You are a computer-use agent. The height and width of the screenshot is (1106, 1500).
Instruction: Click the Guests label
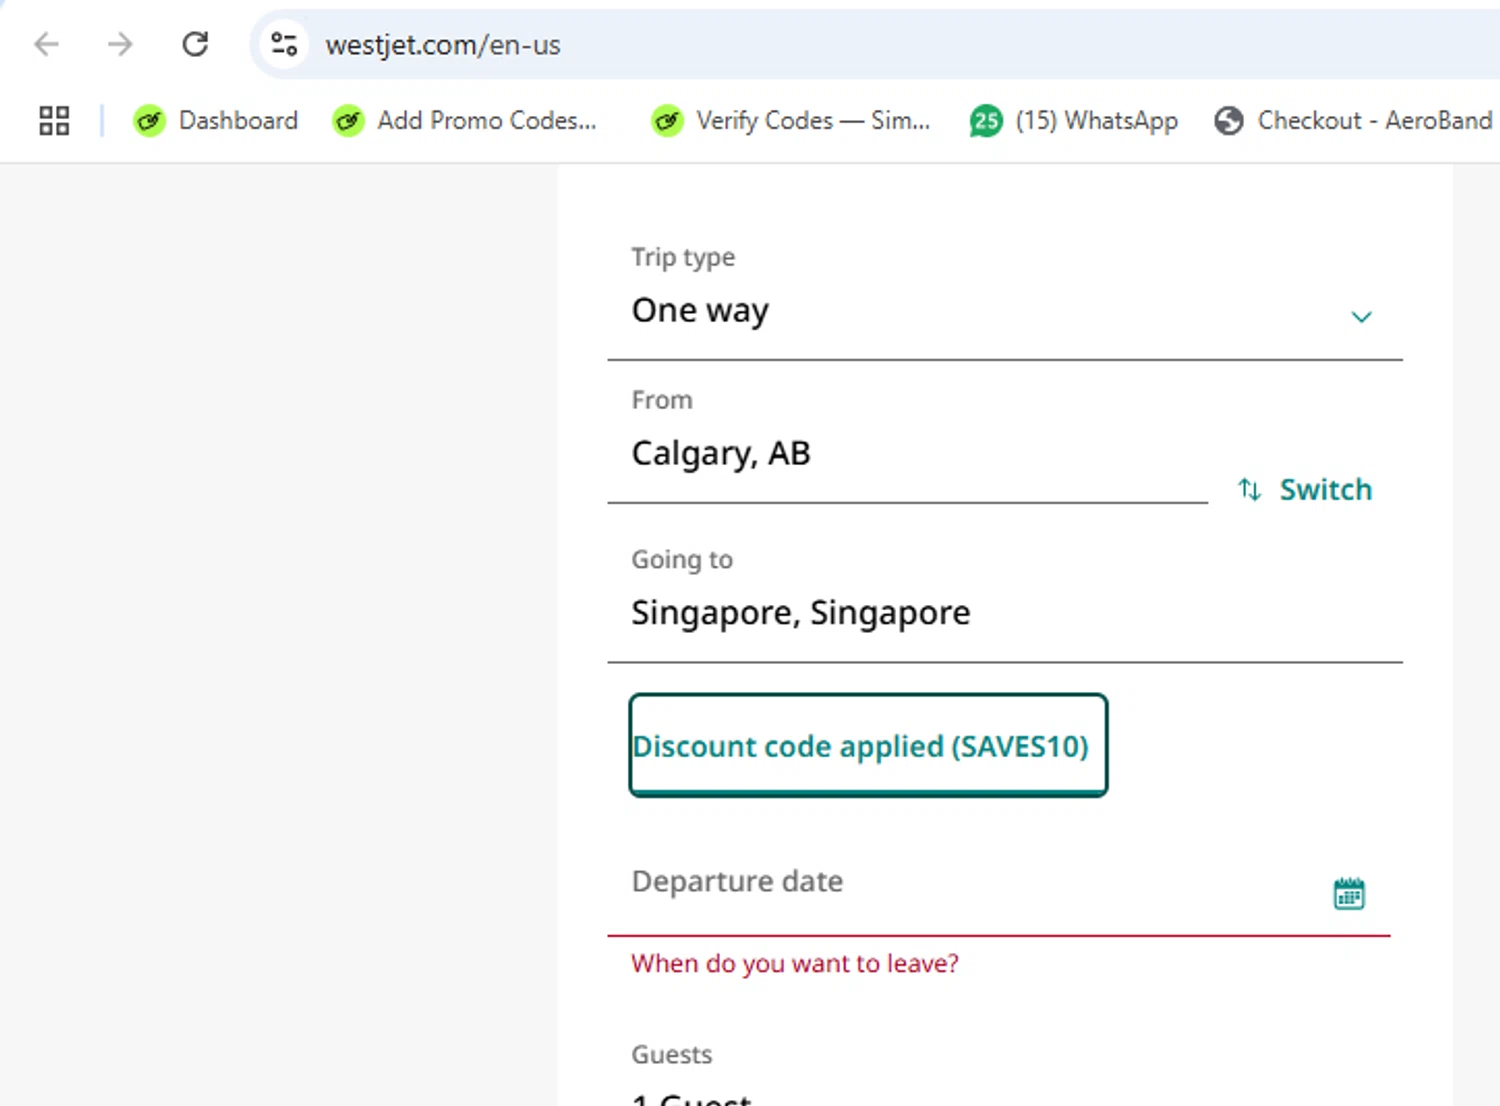click(672, 1054)
